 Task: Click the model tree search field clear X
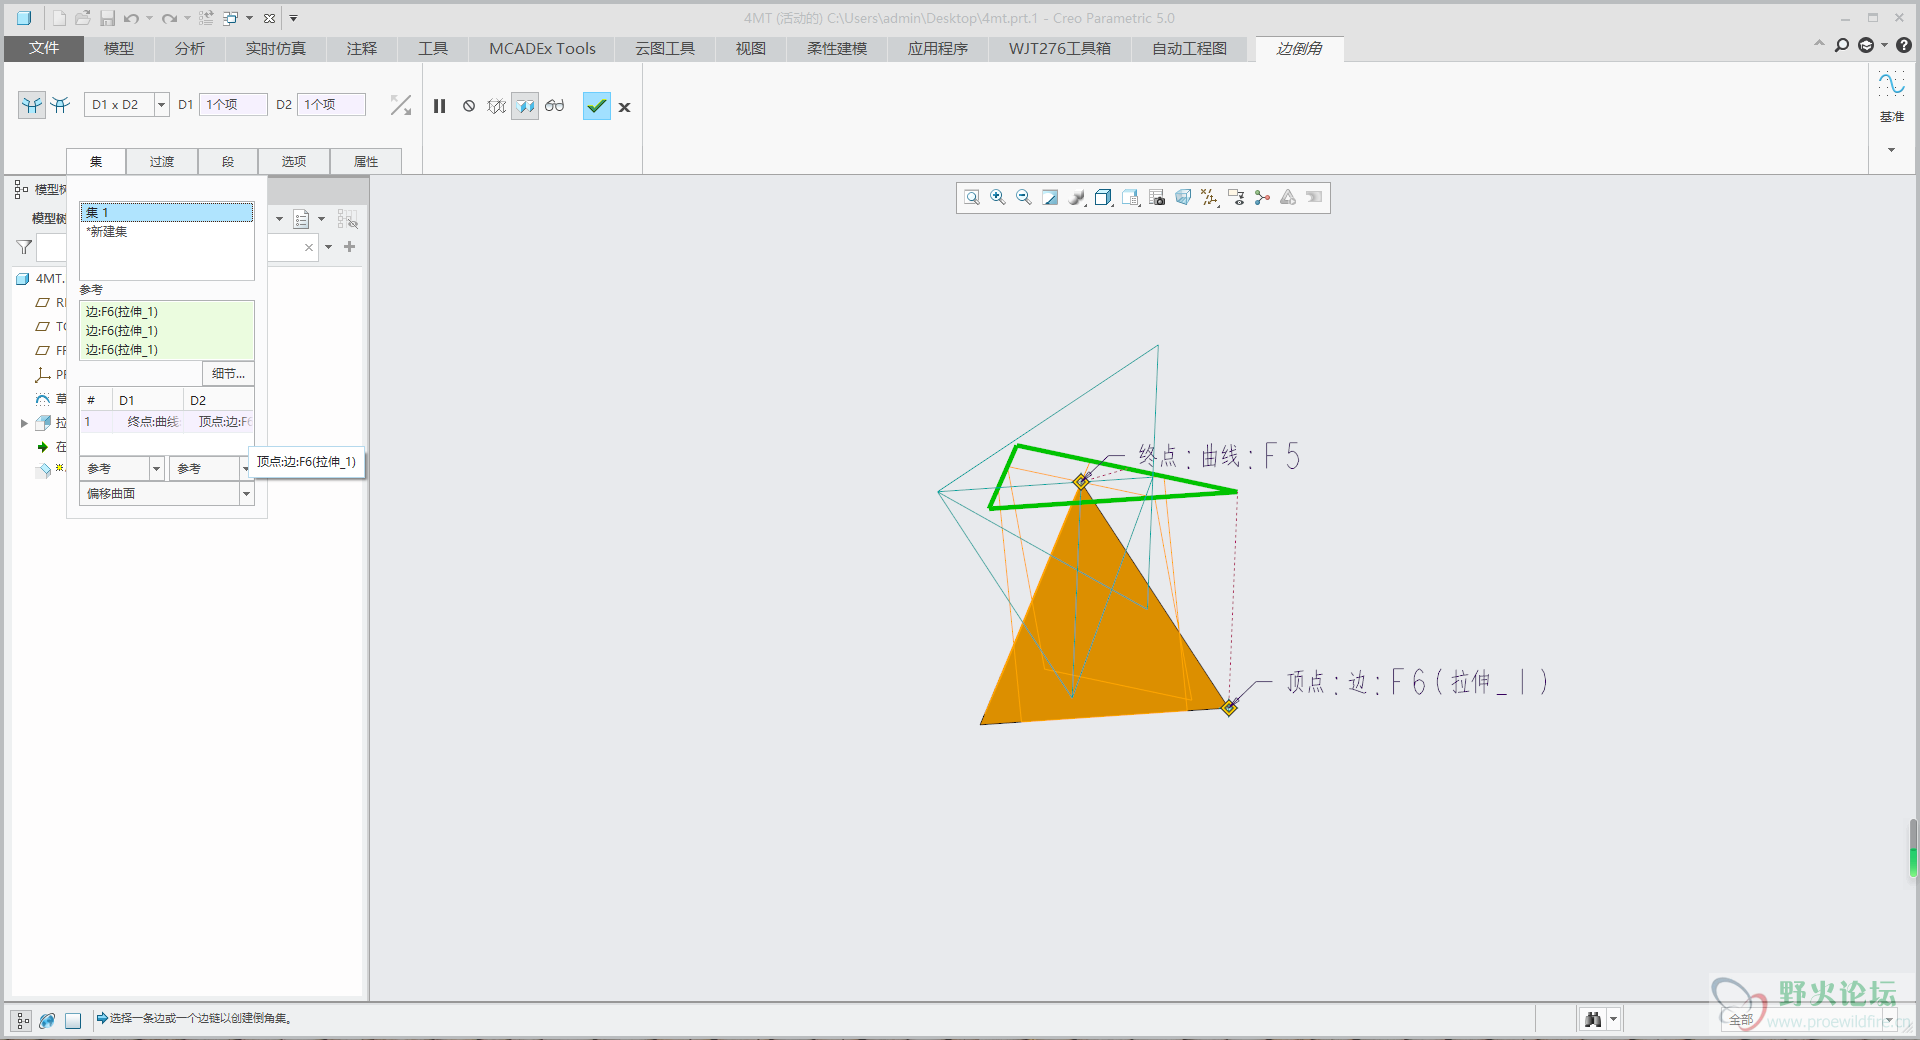pos(309,247)
